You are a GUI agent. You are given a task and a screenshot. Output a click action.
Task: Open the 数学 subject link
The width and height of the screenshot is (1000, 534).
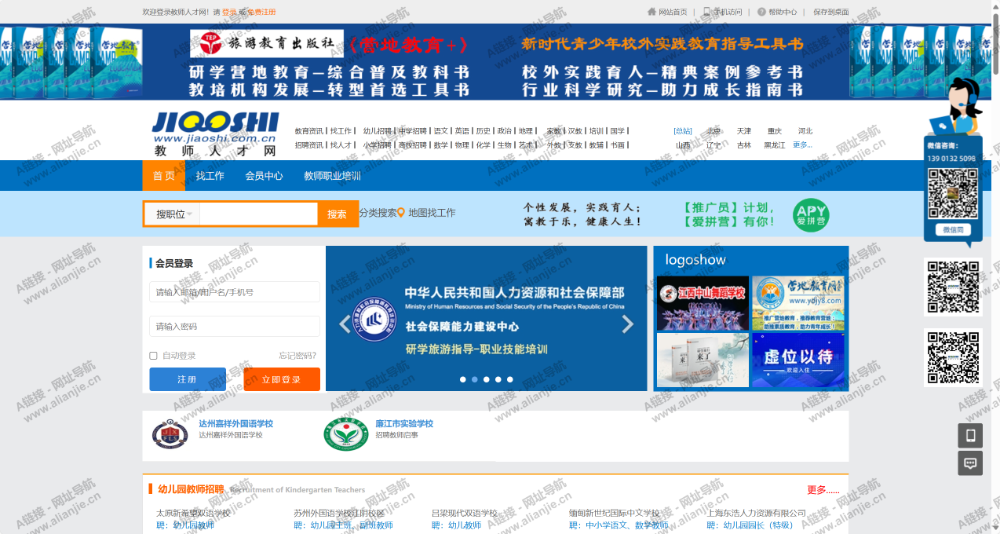click(441, 145)
